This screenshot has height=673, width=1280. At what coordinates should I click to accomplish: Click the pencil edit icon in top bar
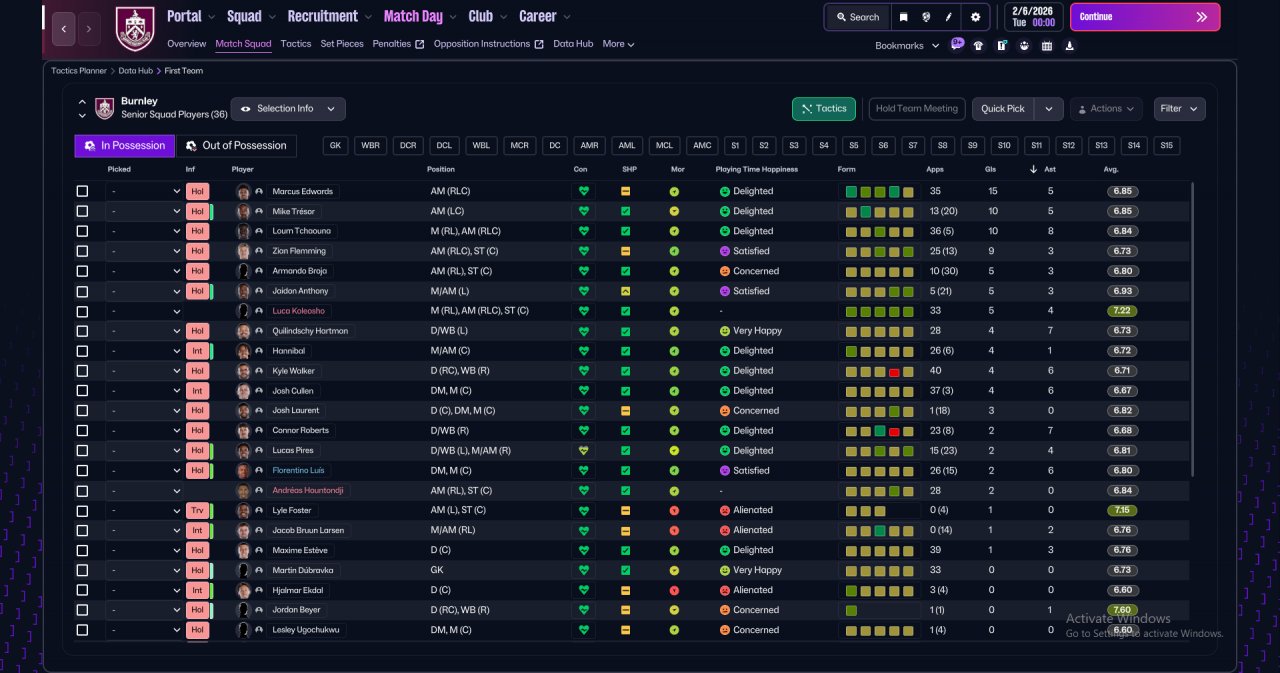(x=949, y=17)
